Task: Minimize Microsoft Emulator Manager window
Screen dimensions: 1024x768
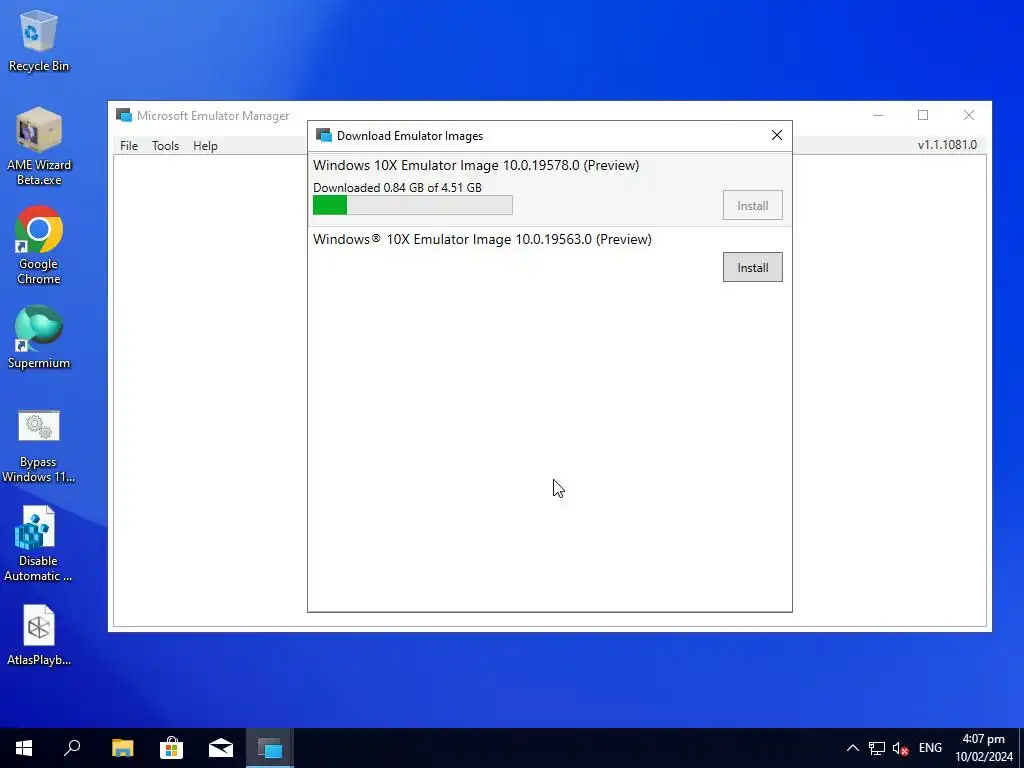Action: pos(878,116)
